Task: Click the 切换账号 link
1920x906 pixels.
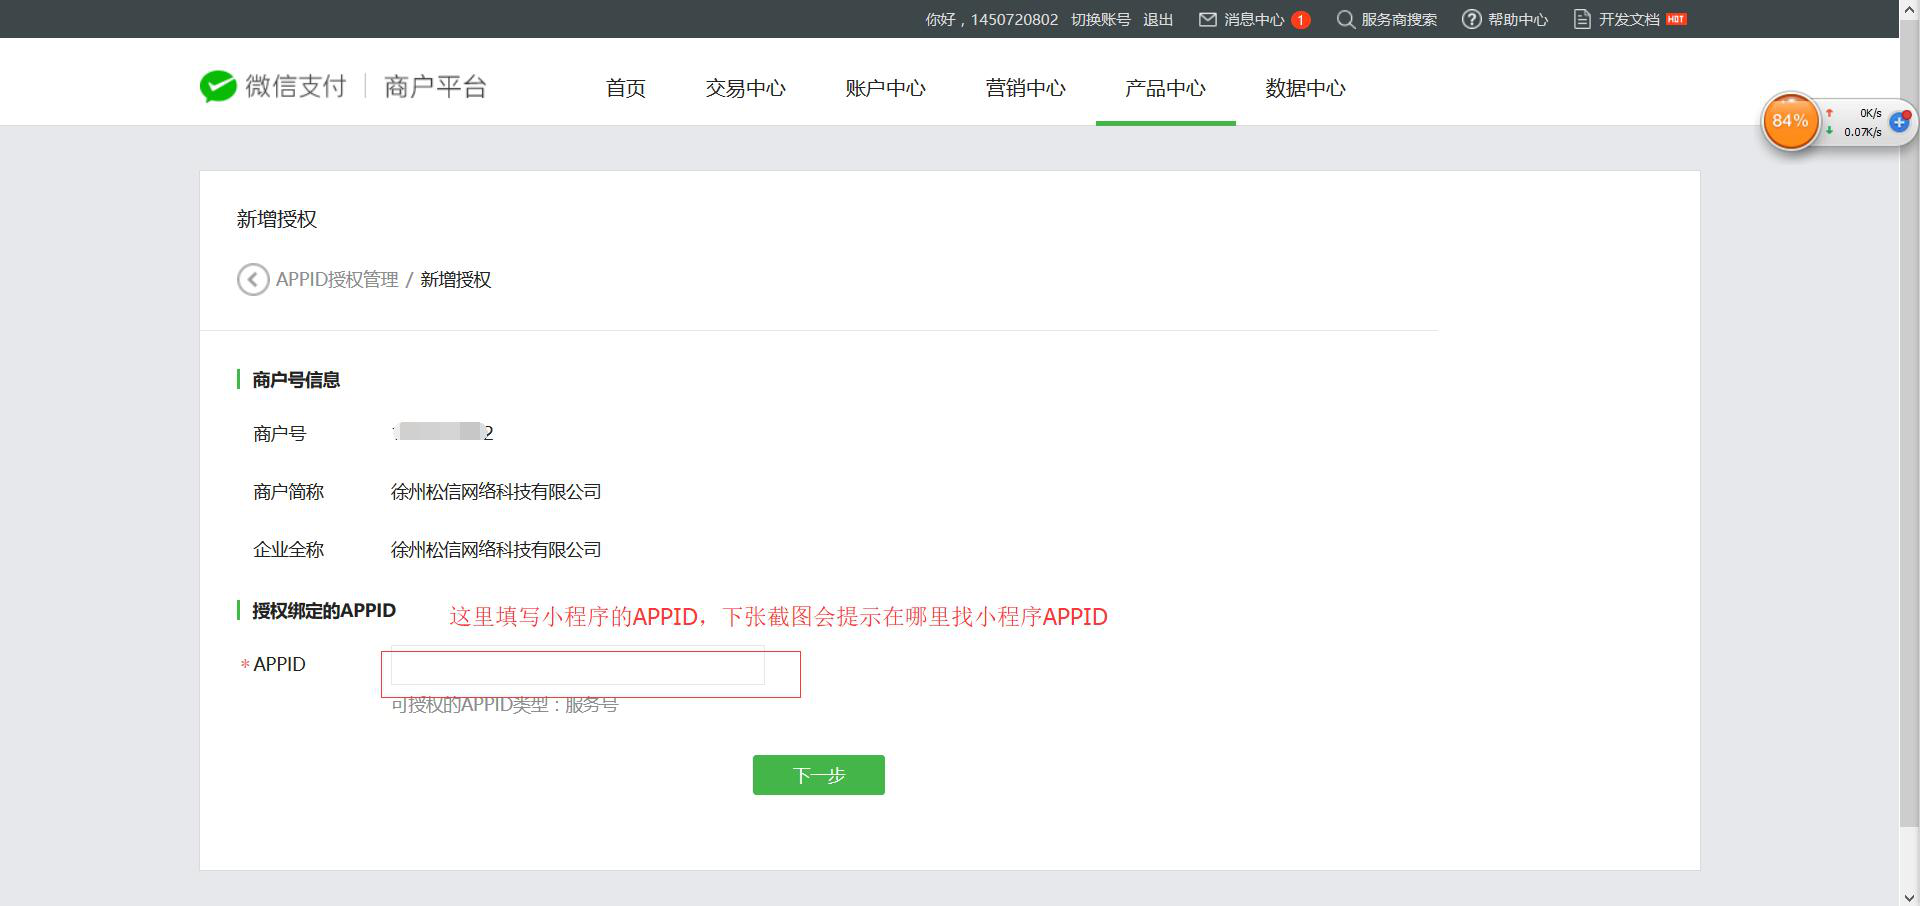Action: (x=1101, y=19)
